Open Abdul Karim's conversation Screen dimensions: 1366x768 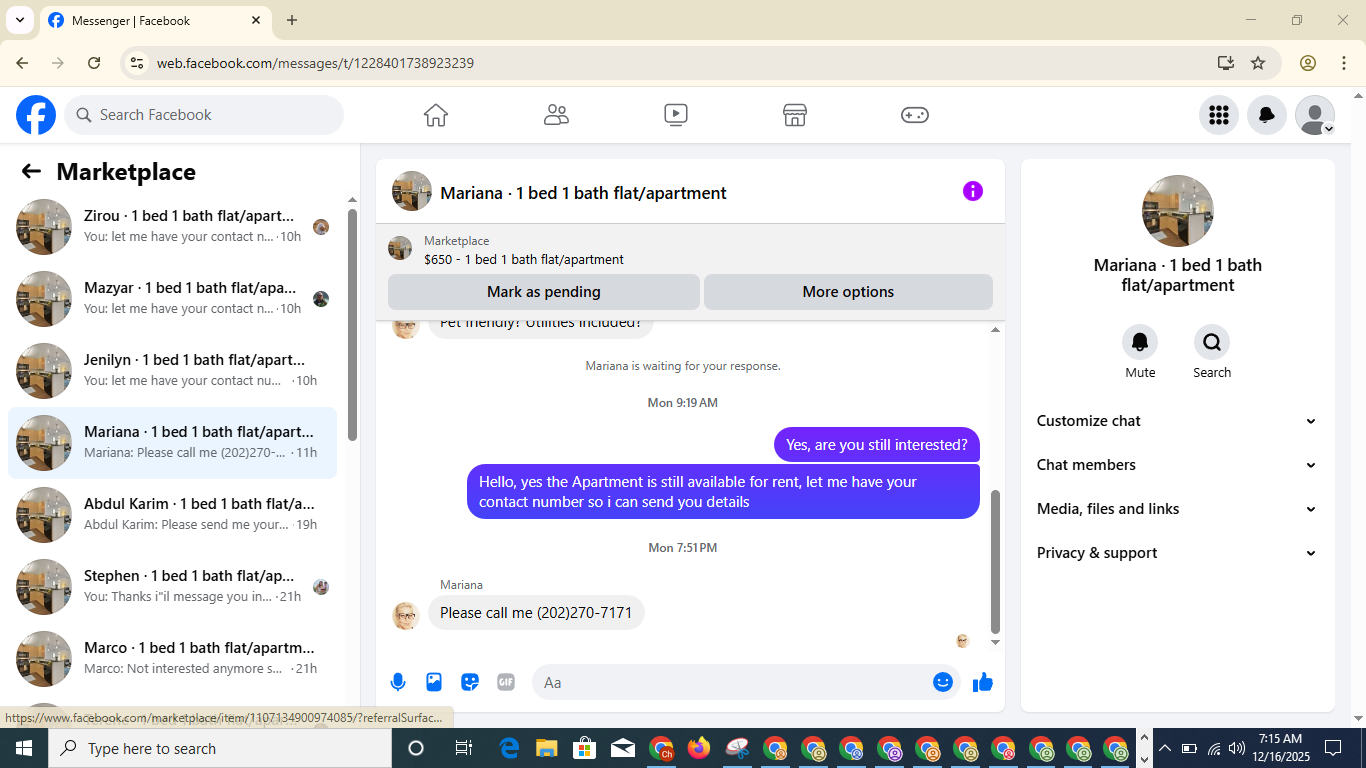pos(172,515)
